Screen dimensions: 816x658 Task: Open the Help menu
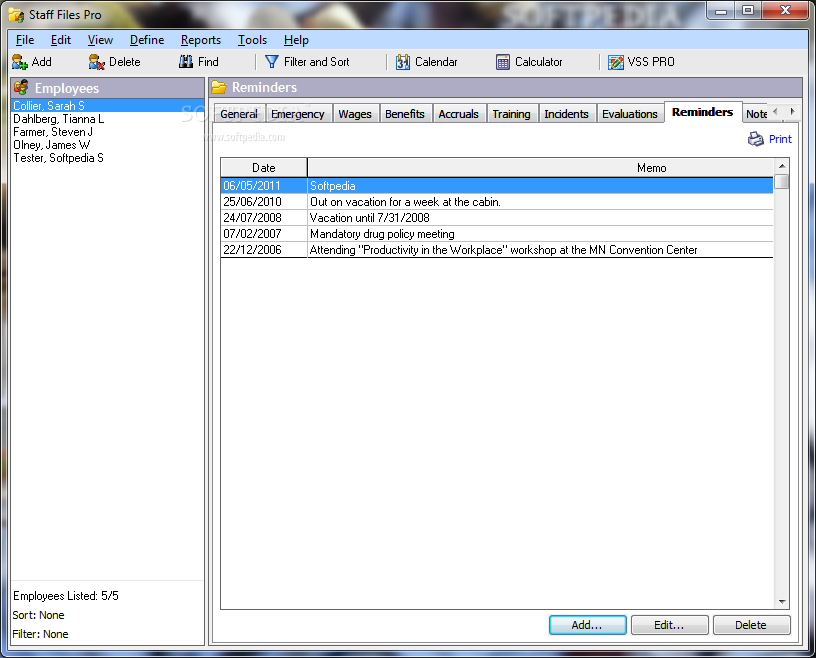pyautogui.click(x=296, y=40)
